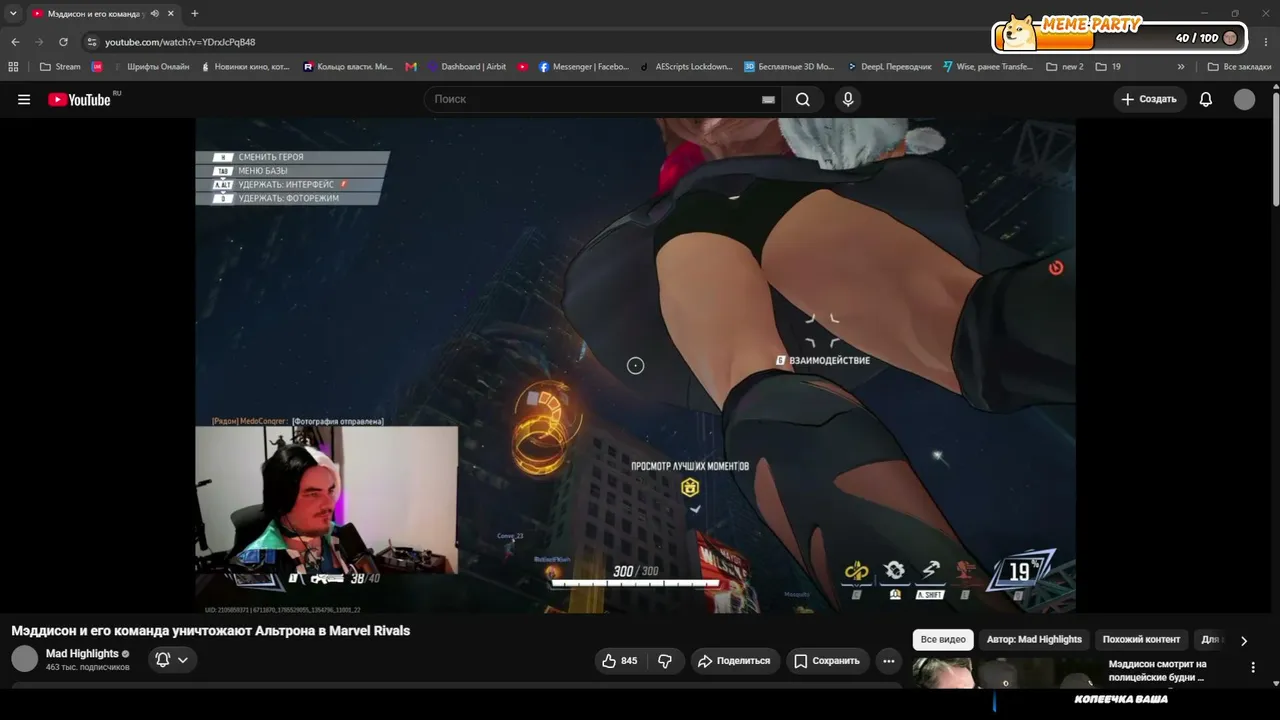Click the browser address bar URL
The width and height of the screenshot is (1280, 720).
click(180, 42)
